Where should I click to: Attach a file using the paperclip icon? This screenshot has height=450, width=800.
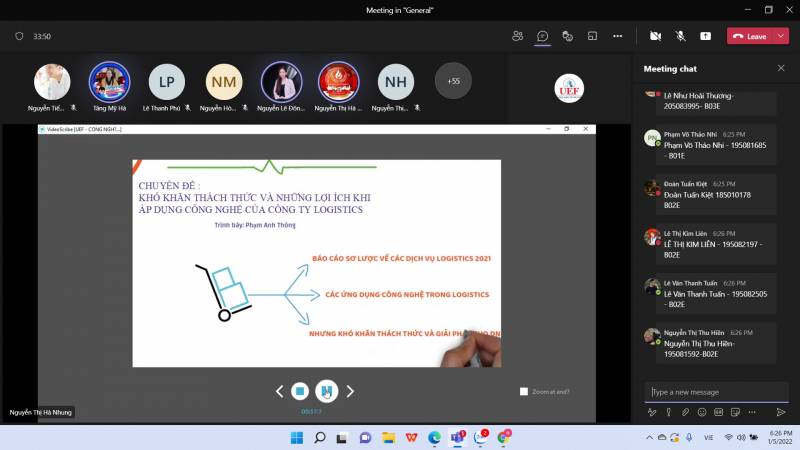[685, 412]
